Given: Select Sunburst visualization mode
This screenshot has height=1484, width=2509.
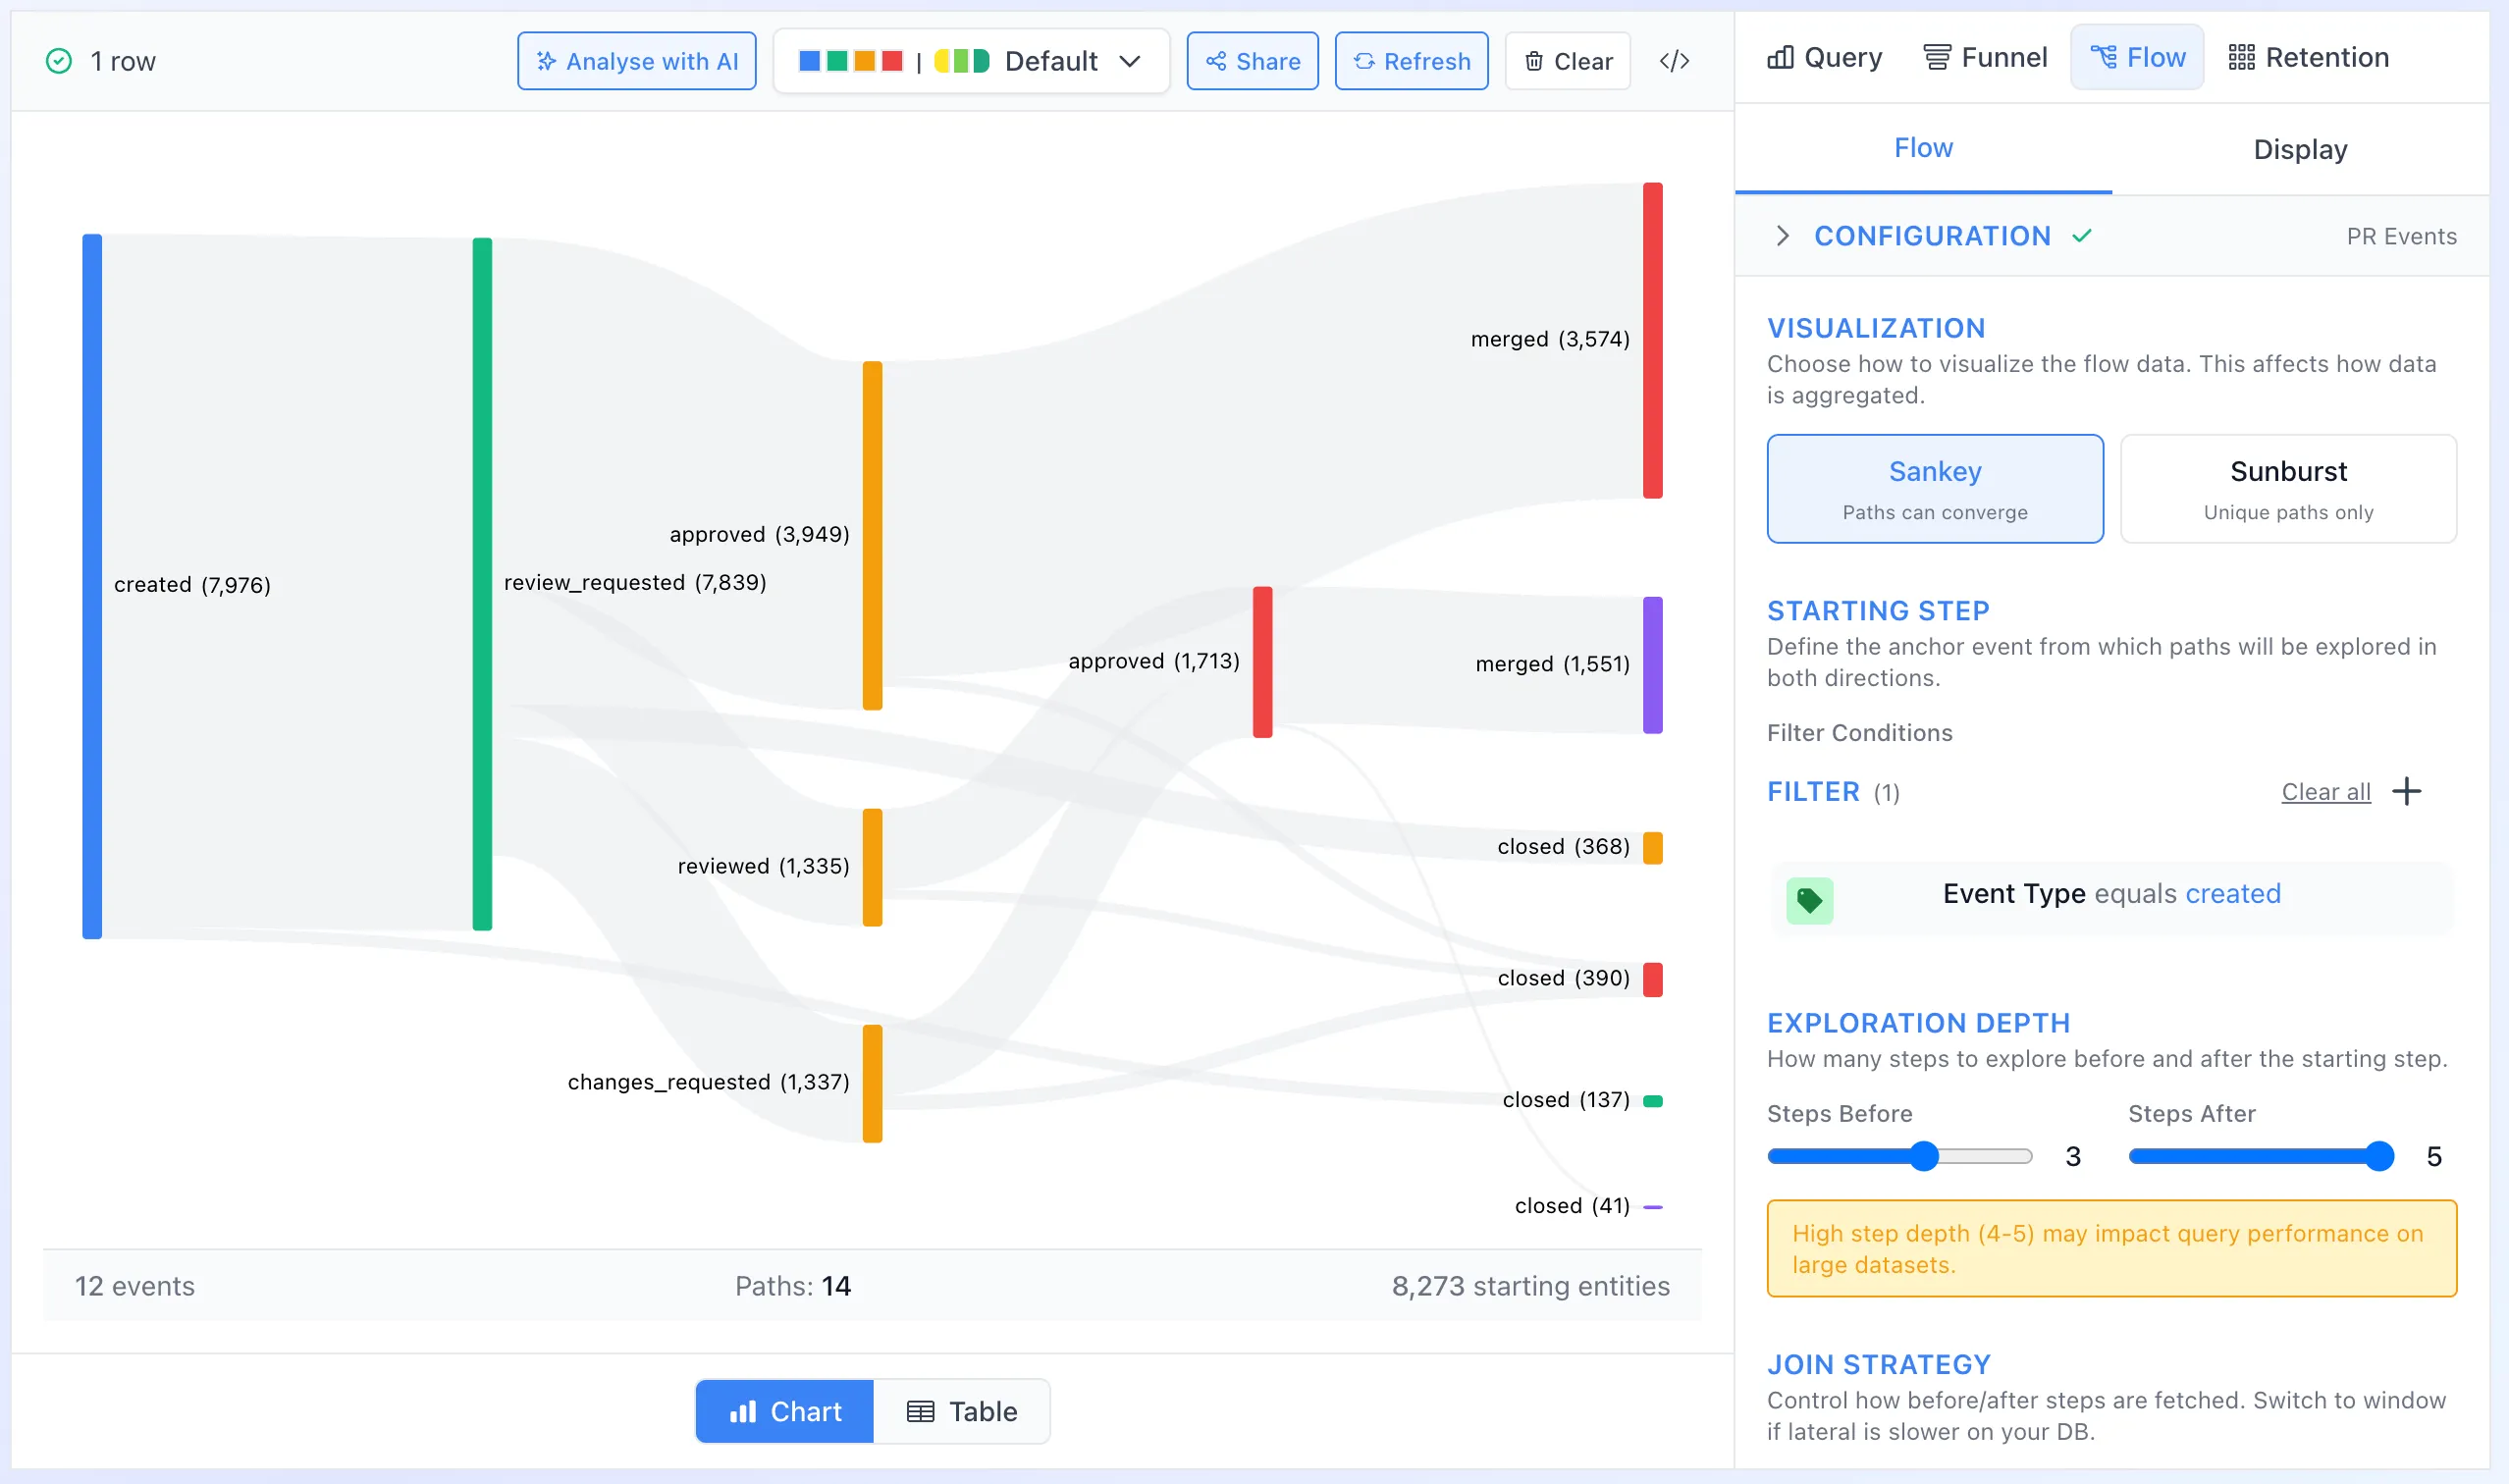Looking at the screenshot, I should pyautogui.click(x=2288, y=488).
